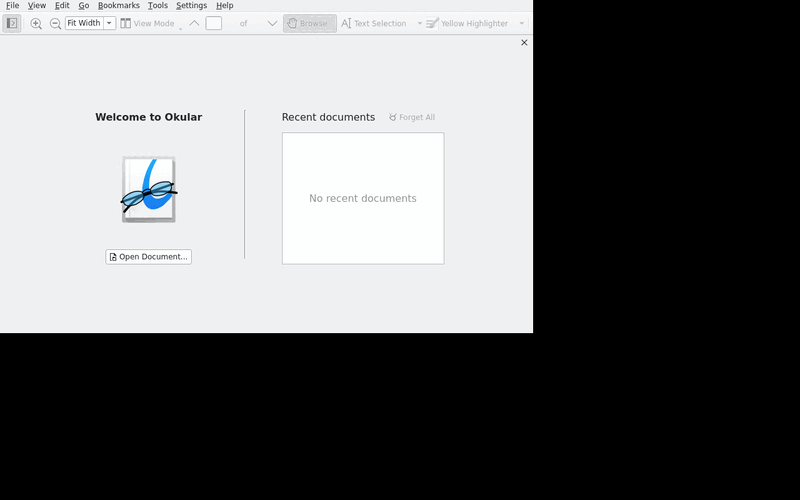Open the File menu
The height and width of the screenshot is (500, 800).
(12, 6)
